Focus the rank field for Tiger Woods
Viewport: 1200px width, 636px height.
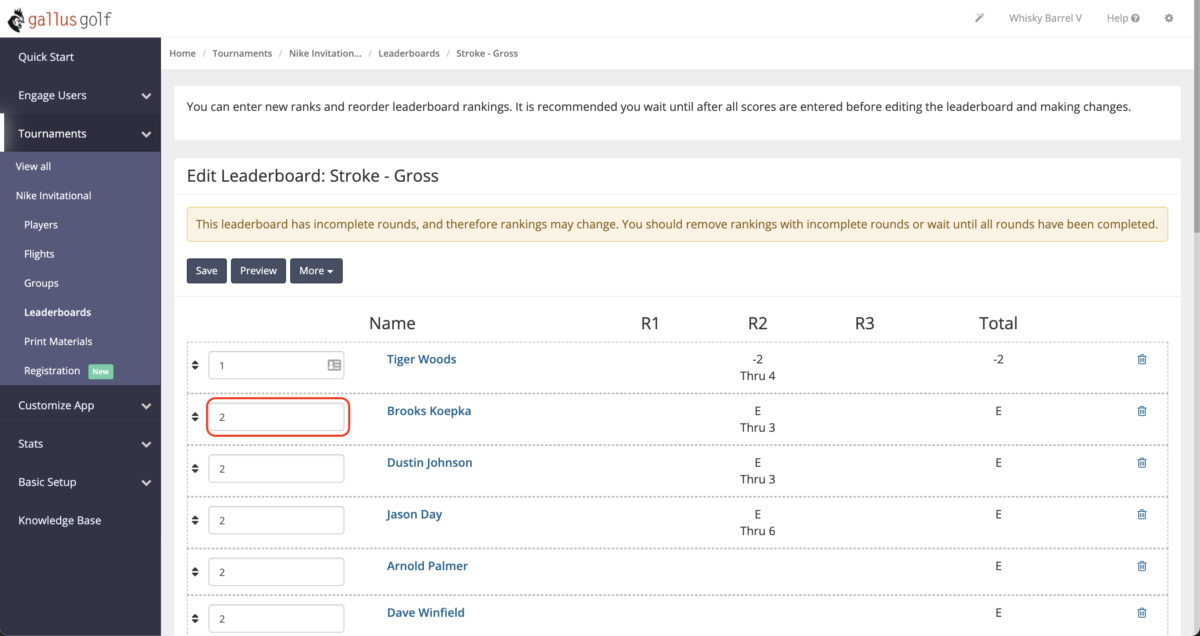pyautogui.click(x=276, y=365)
